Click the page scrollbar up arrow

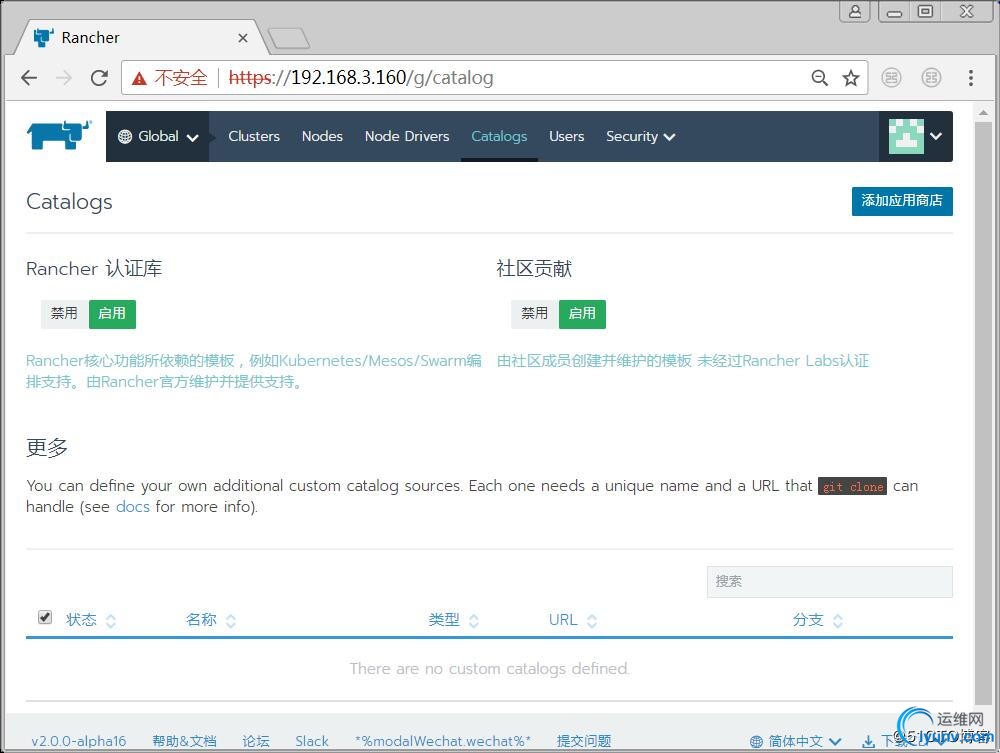click(983, 113)
